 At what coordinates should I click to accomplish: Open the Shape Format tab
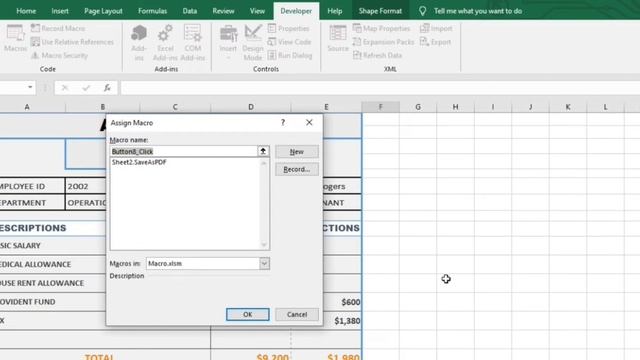pos(380,11)
